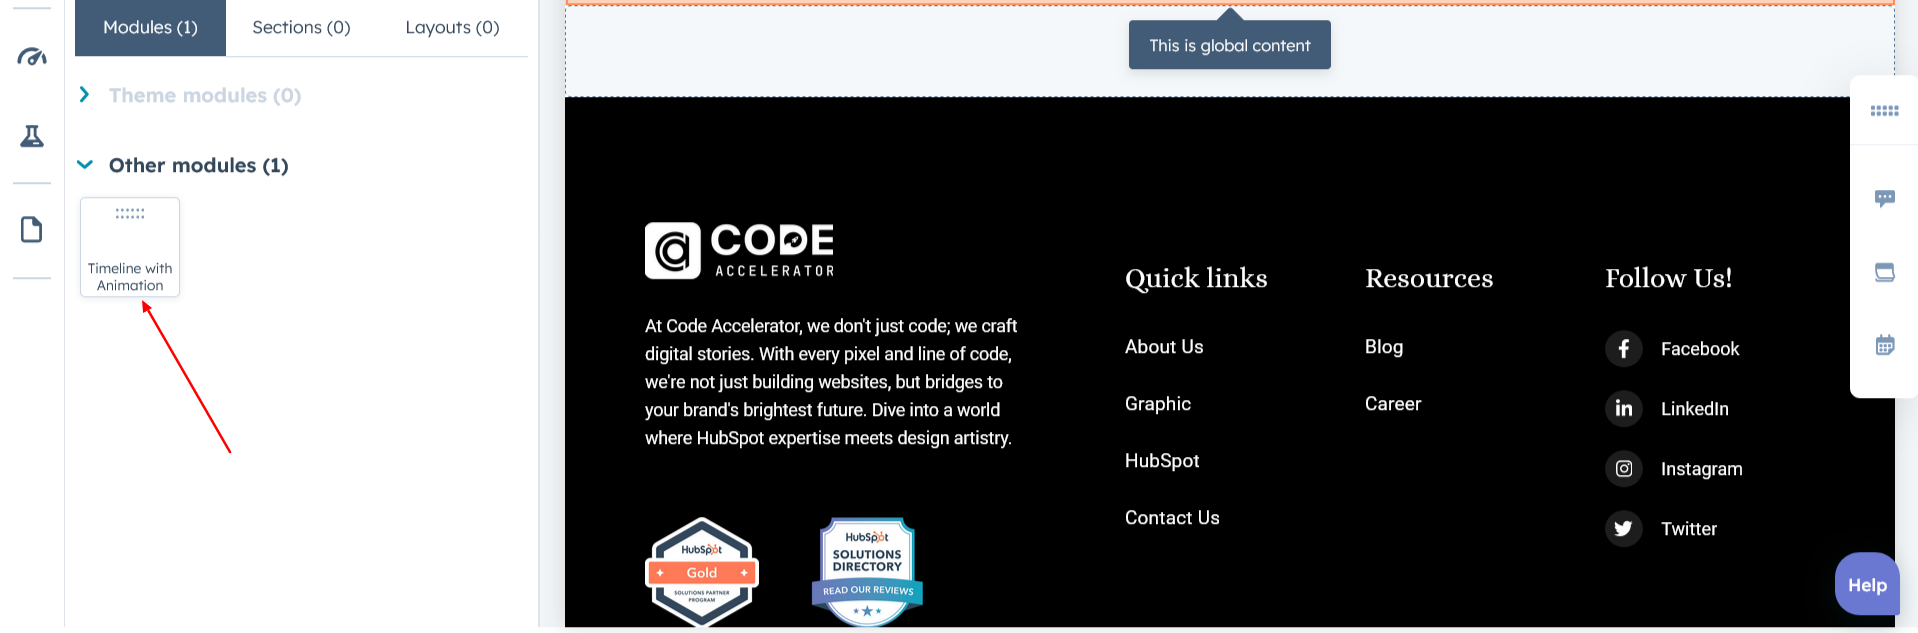Open the speedometer optimize icon in sidebar
This screenshot has width=1918, height=633.
click(32, 57)
